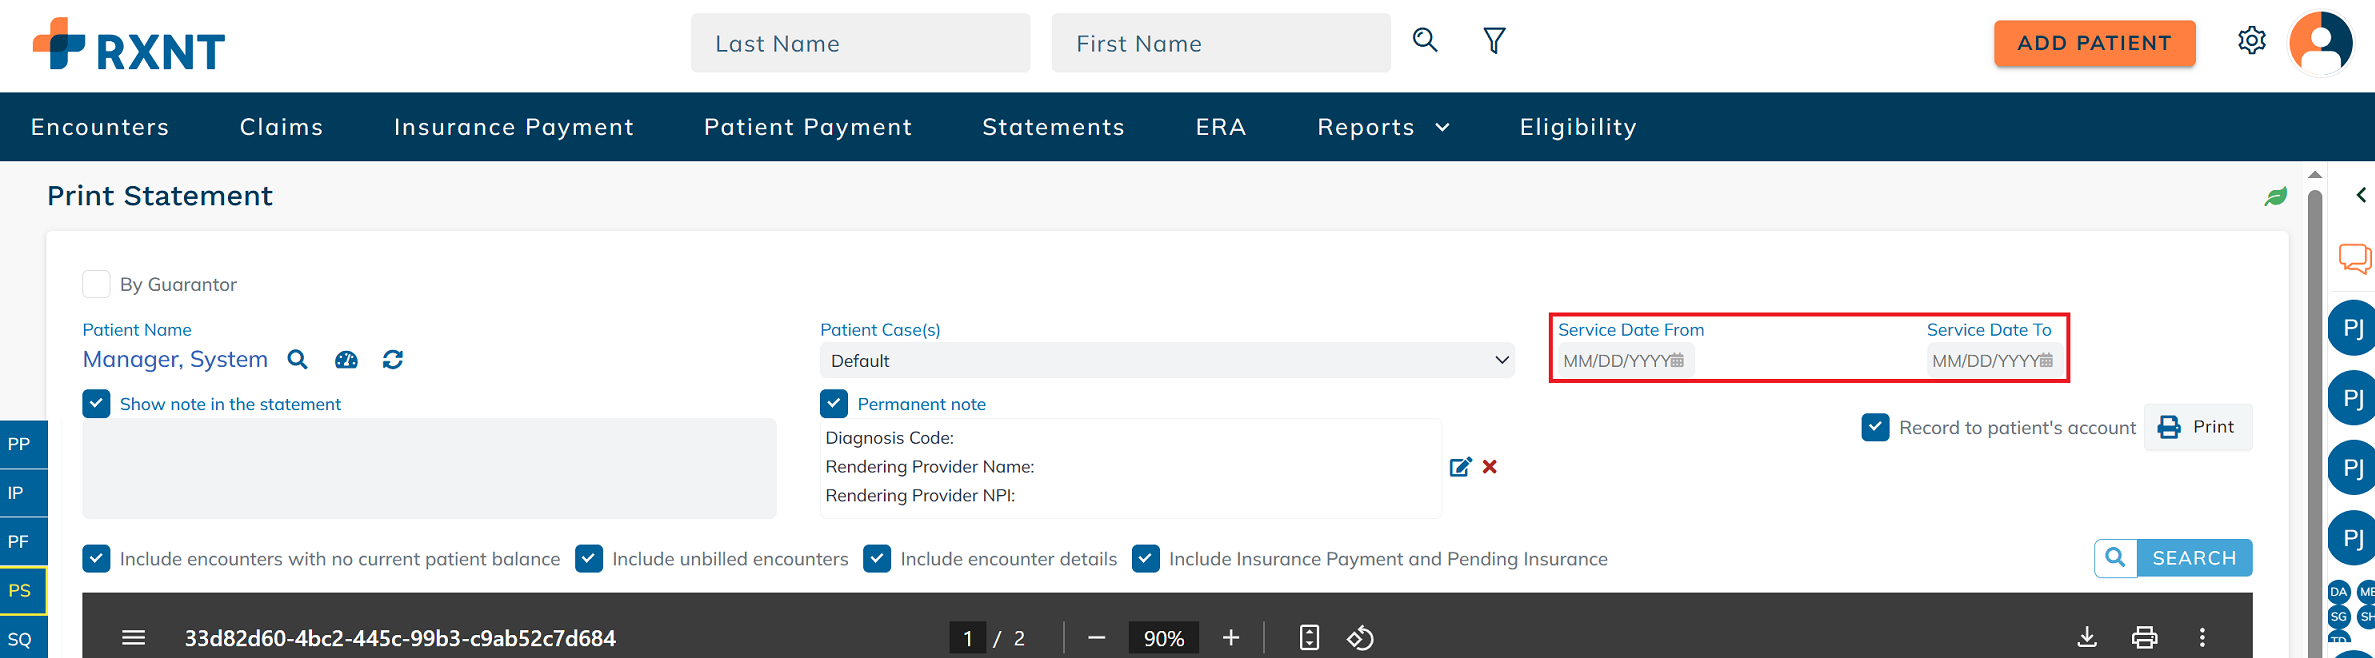
Task: Disable Include unbilled encounters option
Action: pos(589,559)
